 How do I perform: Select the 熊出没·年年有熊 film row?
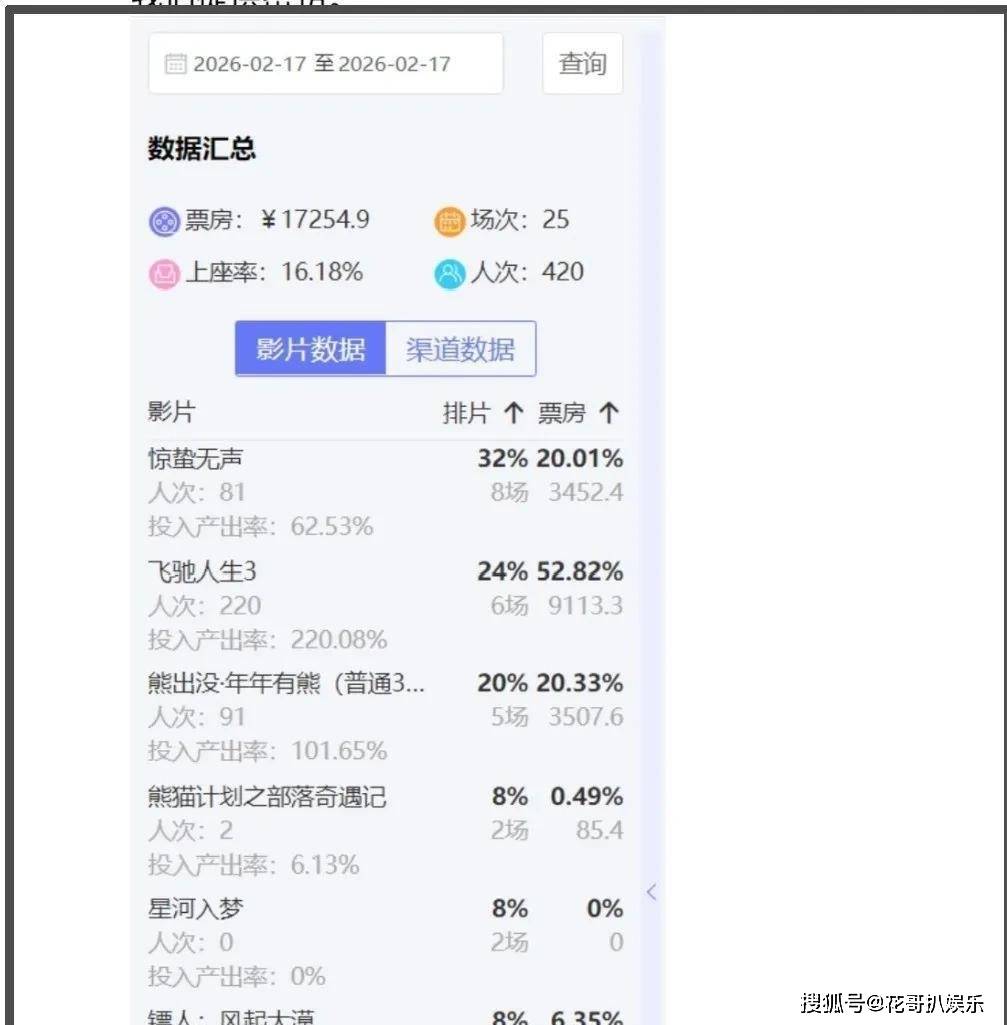point(286,684)
